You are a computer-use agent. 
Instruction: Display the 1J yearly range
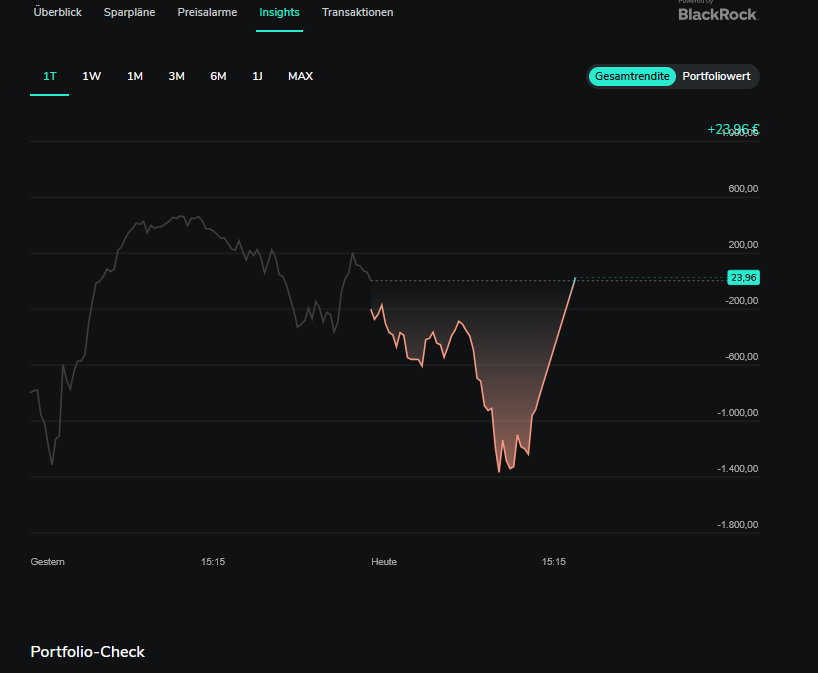pyautogui.click(x=257, y=76)
